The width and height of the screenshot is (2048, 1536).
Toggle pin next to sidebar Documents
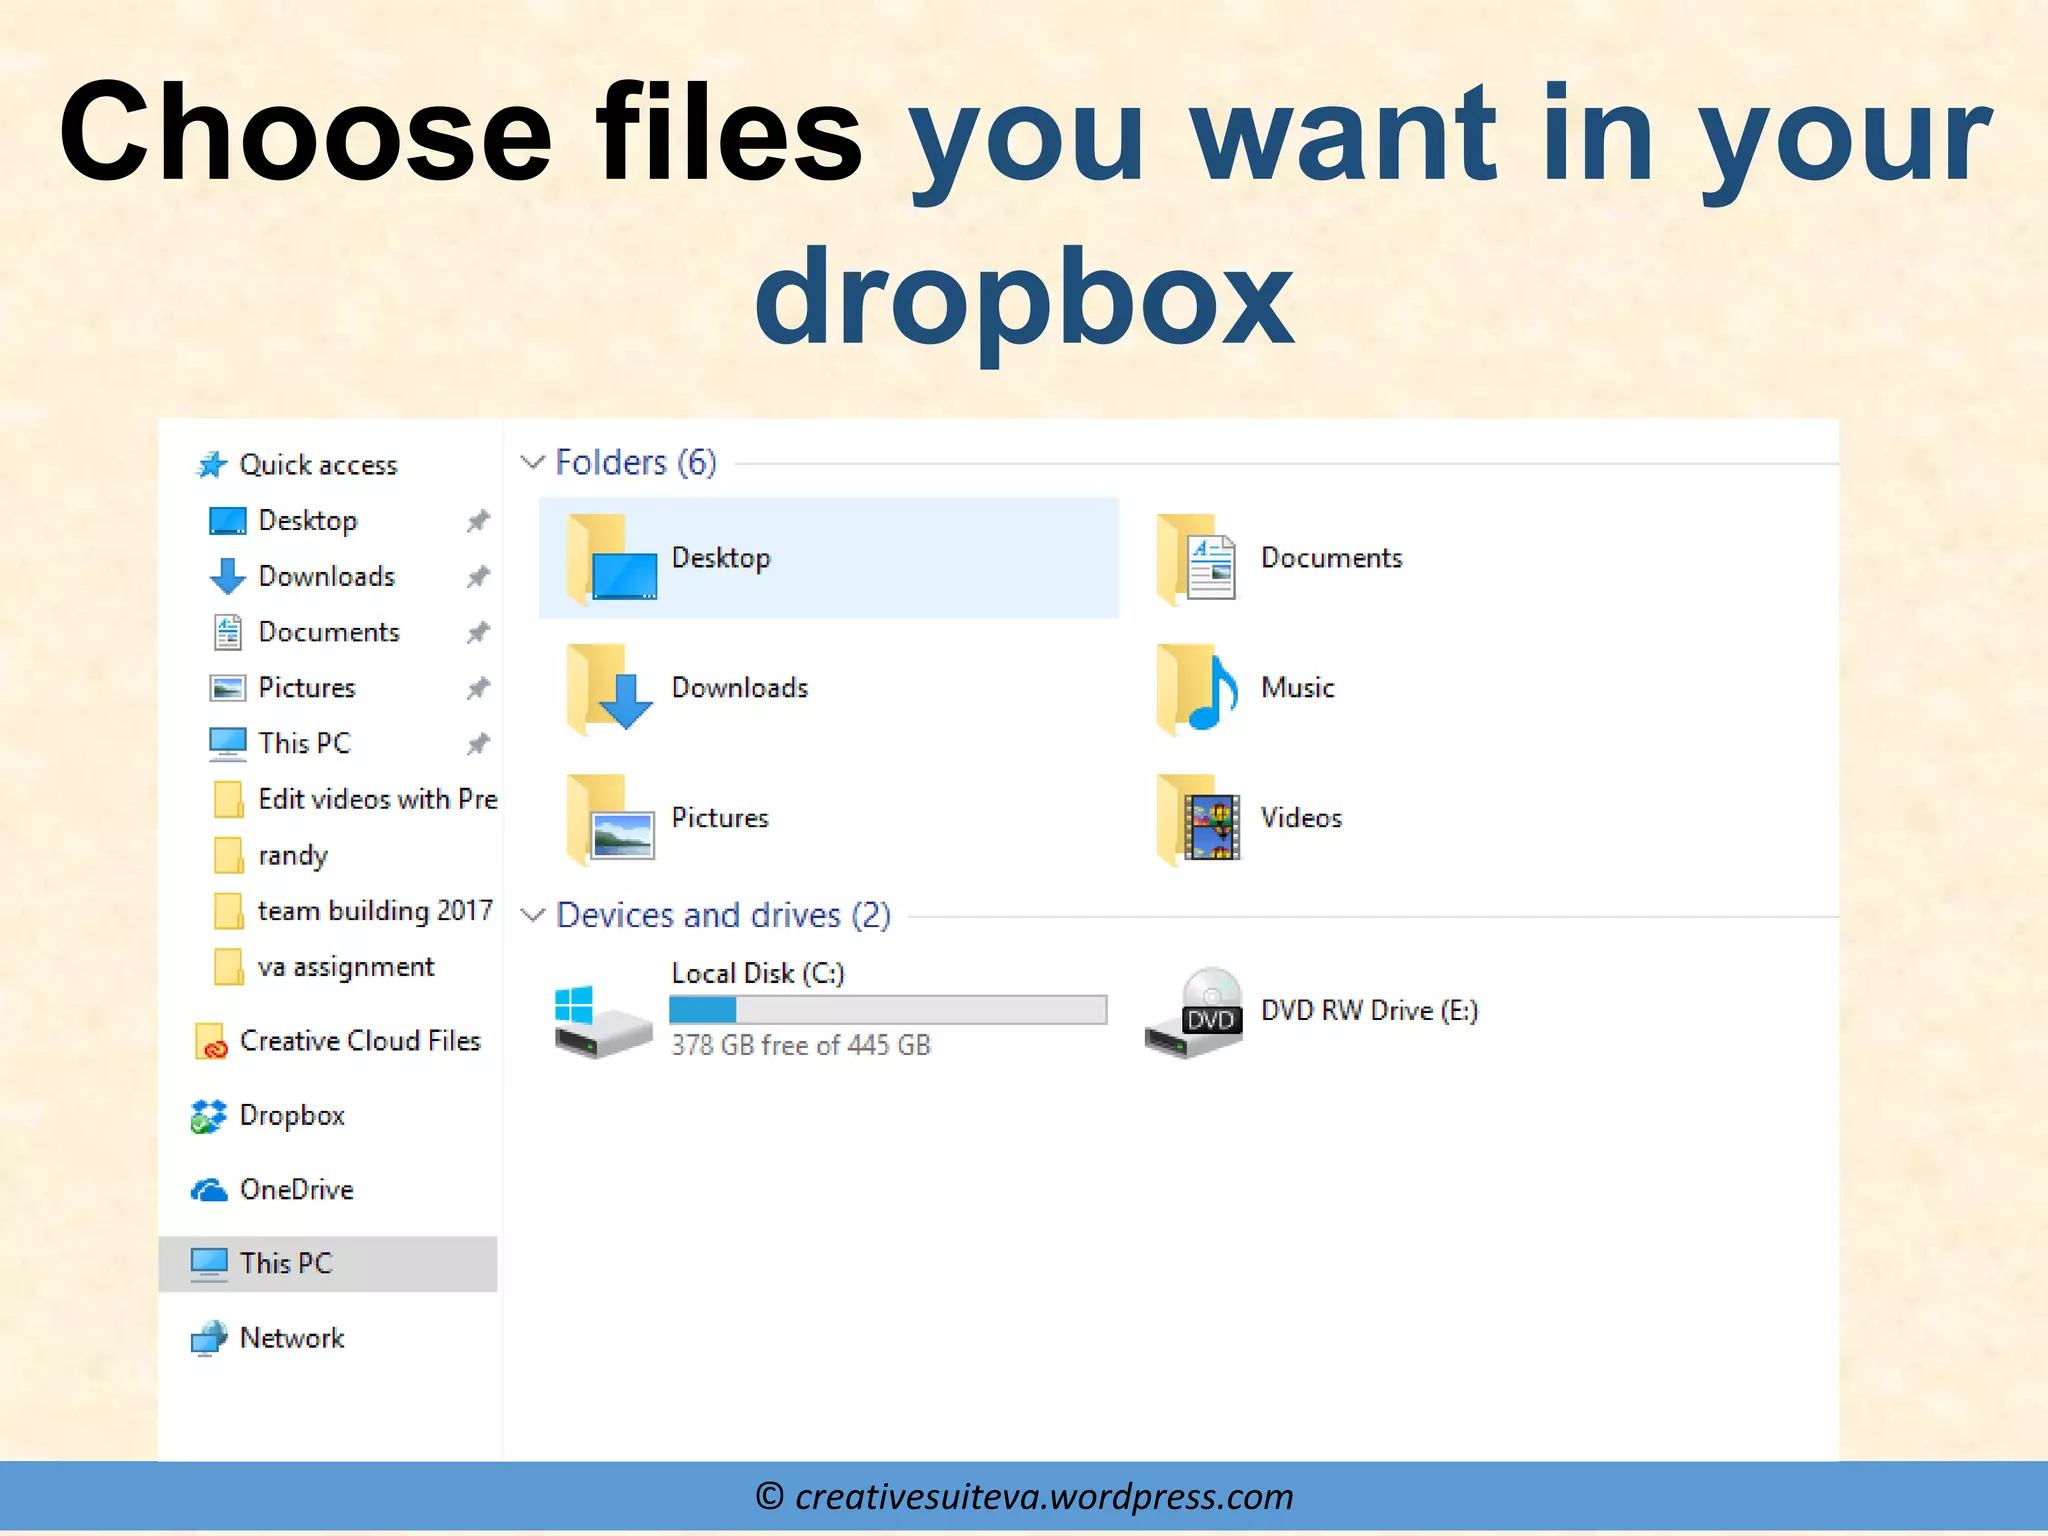[x=478, y=632]
